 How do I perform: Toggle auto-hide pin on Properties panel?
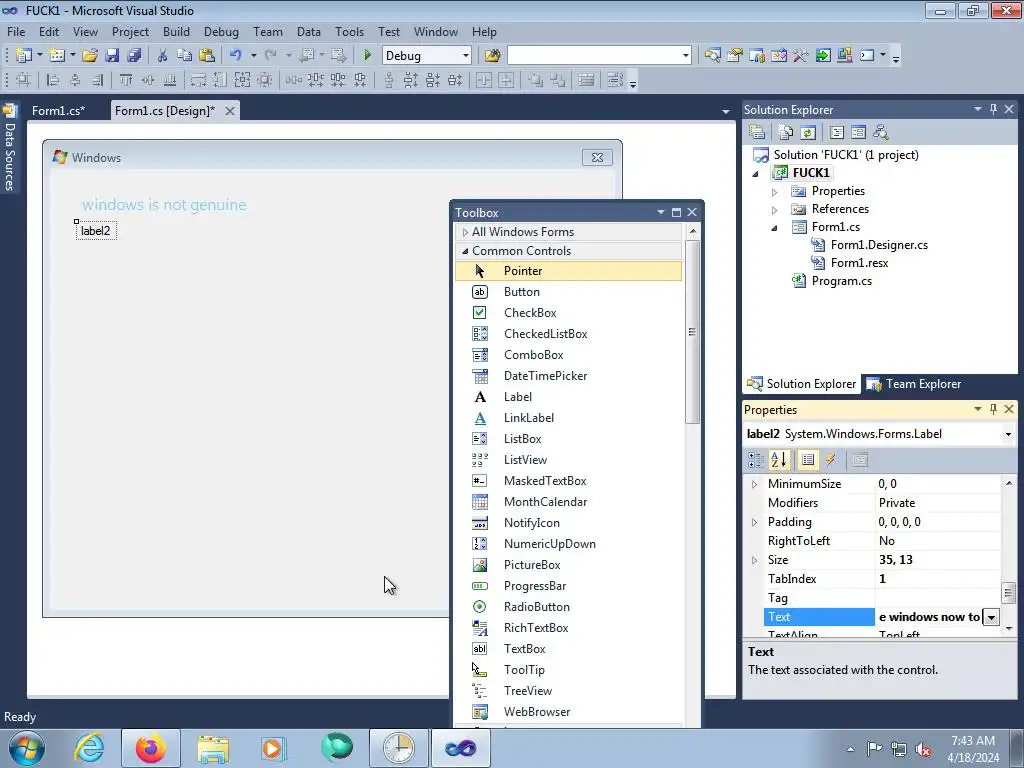[x=993, y=409]
